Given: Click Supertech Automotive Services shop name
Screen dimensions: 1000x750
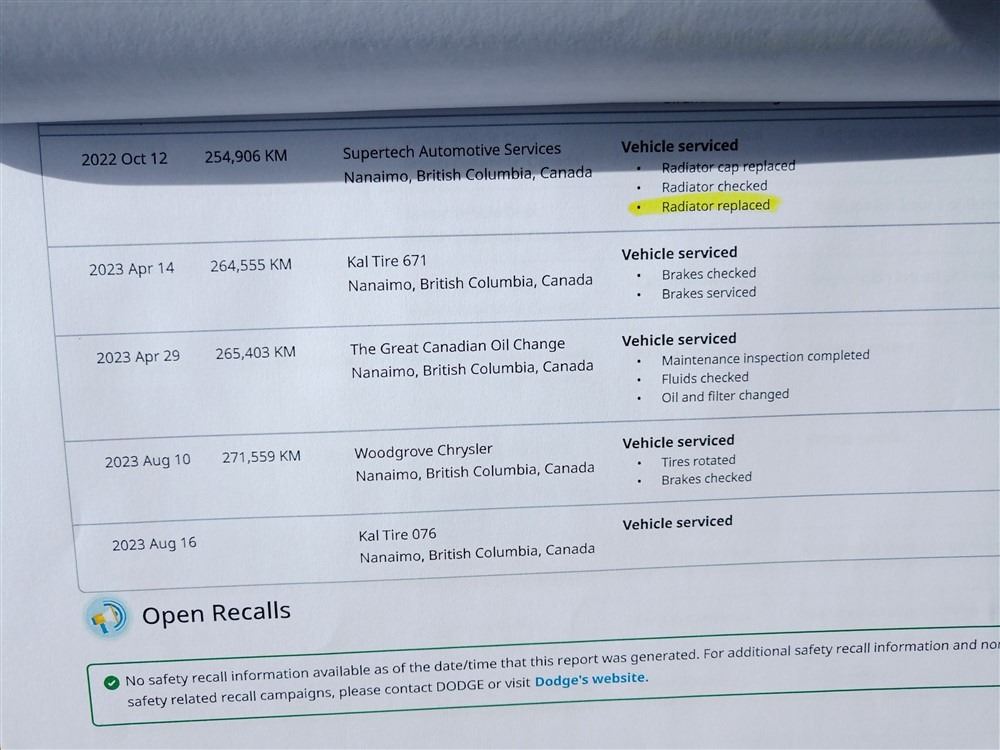Looking at the screenshot, I should [451, 151].
